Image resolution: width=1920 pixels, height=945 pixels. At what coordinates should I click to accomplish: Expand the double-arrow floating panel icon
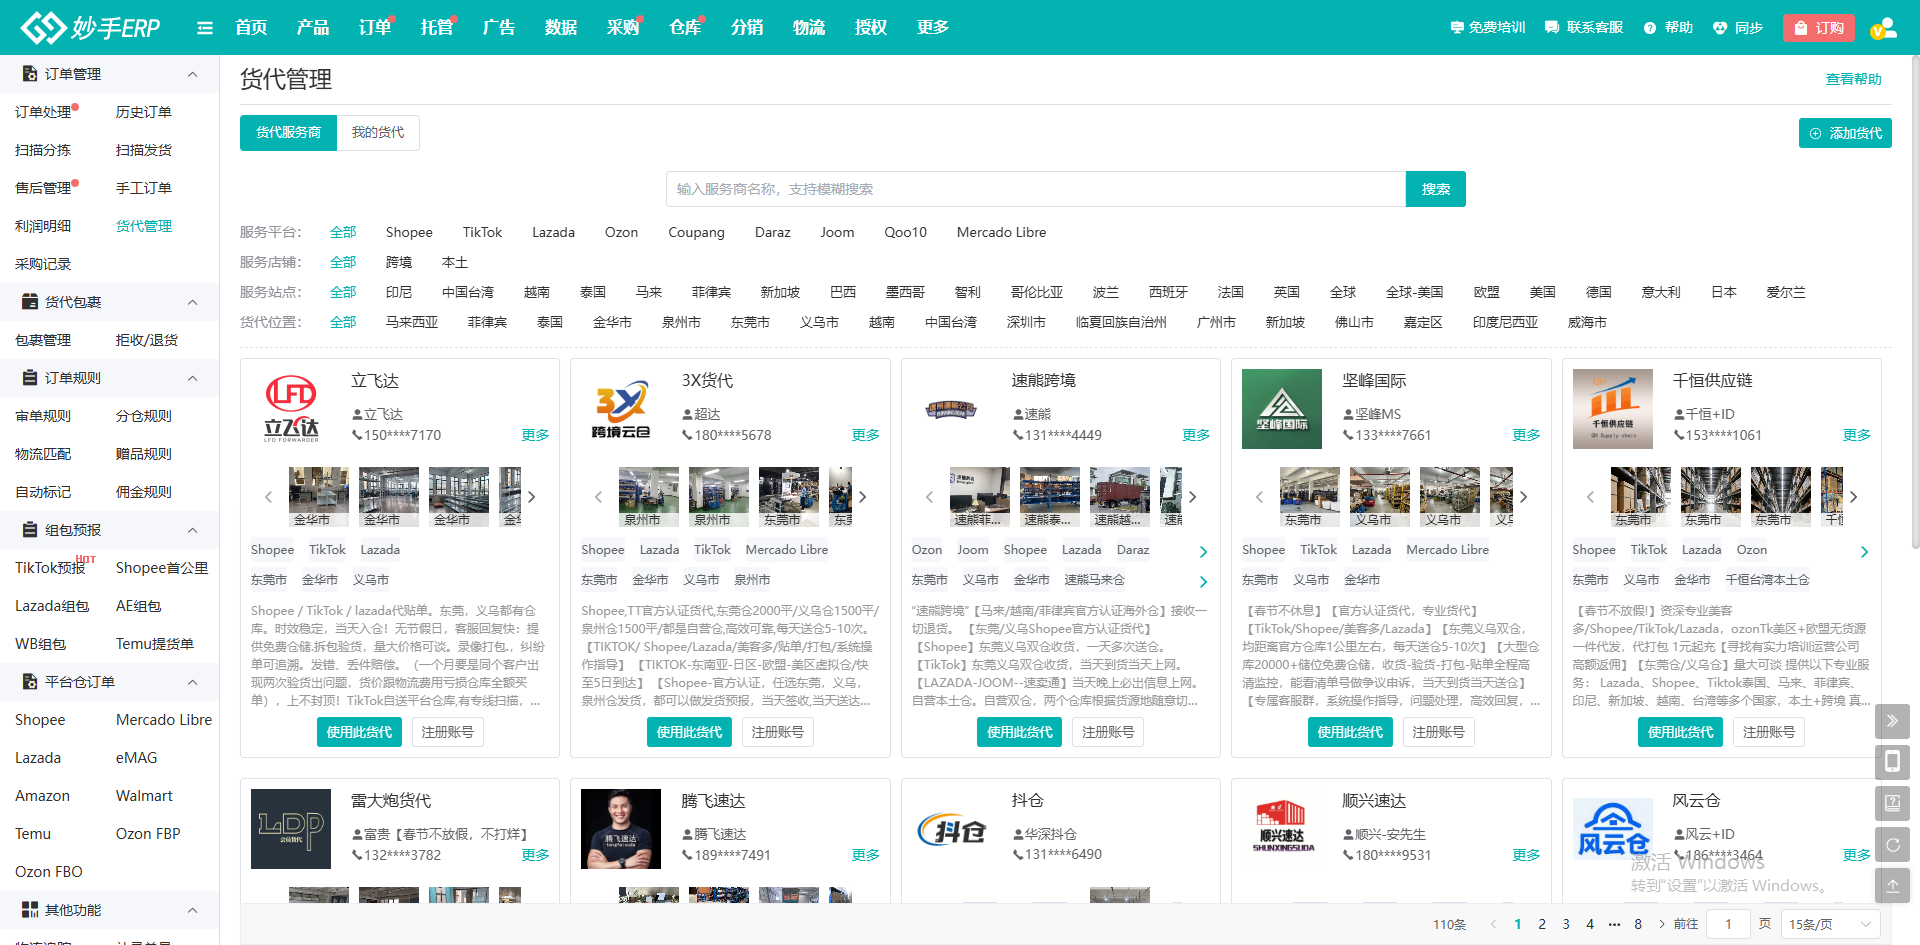[1892, 721]
